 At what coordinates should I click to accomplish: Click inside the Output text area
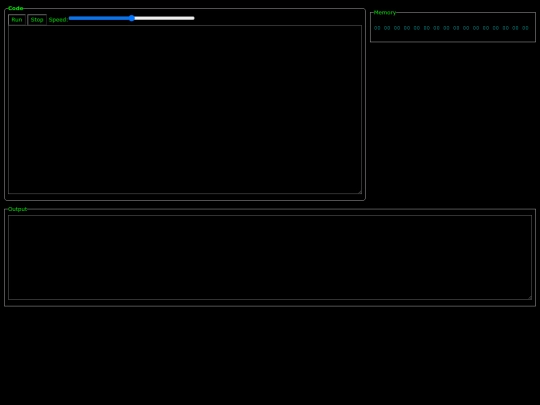pos(270,257)
